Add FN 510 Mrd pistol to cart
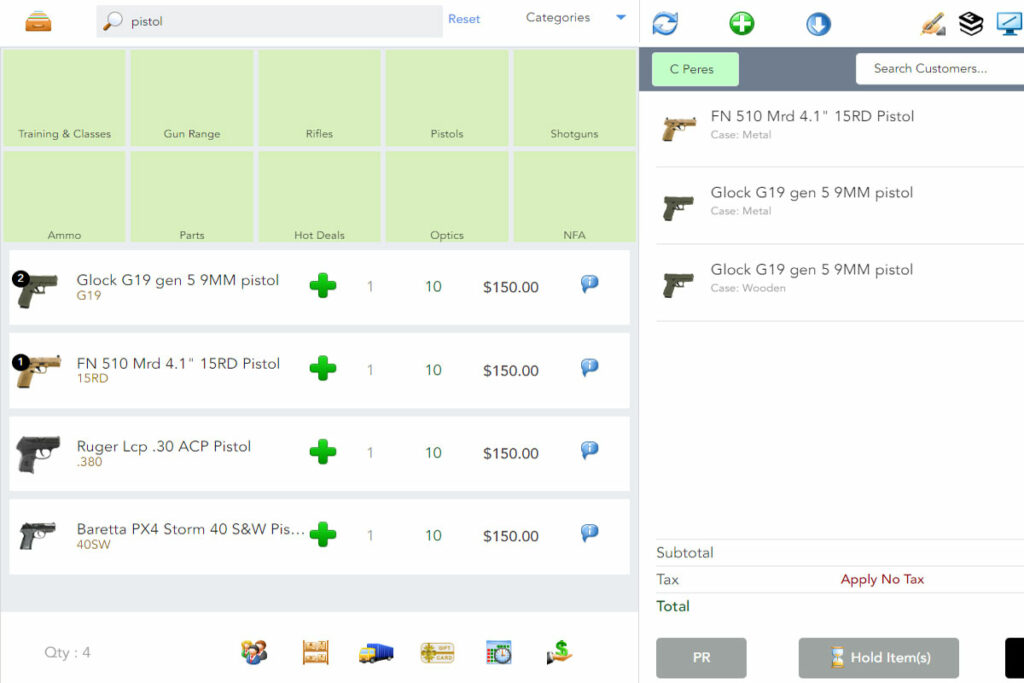Viewport: 1024px width, 683px height. coord(323,369)
